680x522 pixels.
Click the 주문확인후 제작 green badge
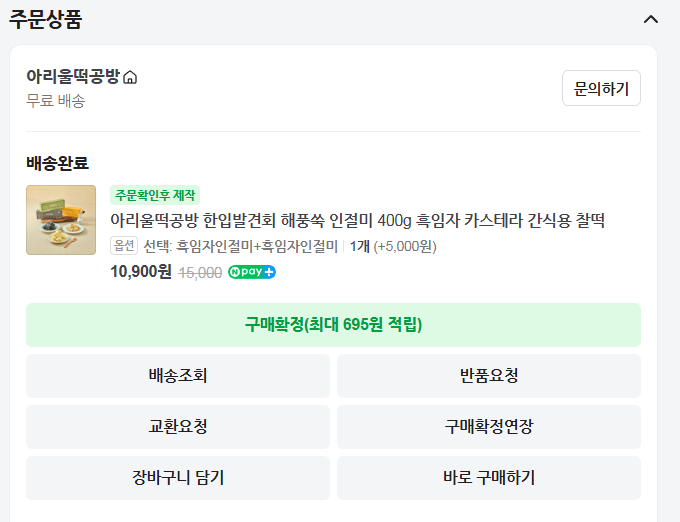155,195
